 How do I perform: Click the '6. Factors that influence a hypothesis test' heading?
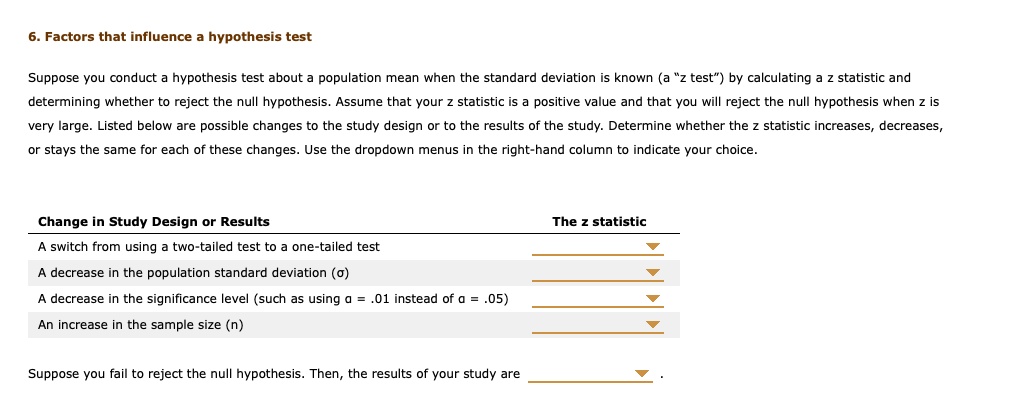tap(169, 37)
